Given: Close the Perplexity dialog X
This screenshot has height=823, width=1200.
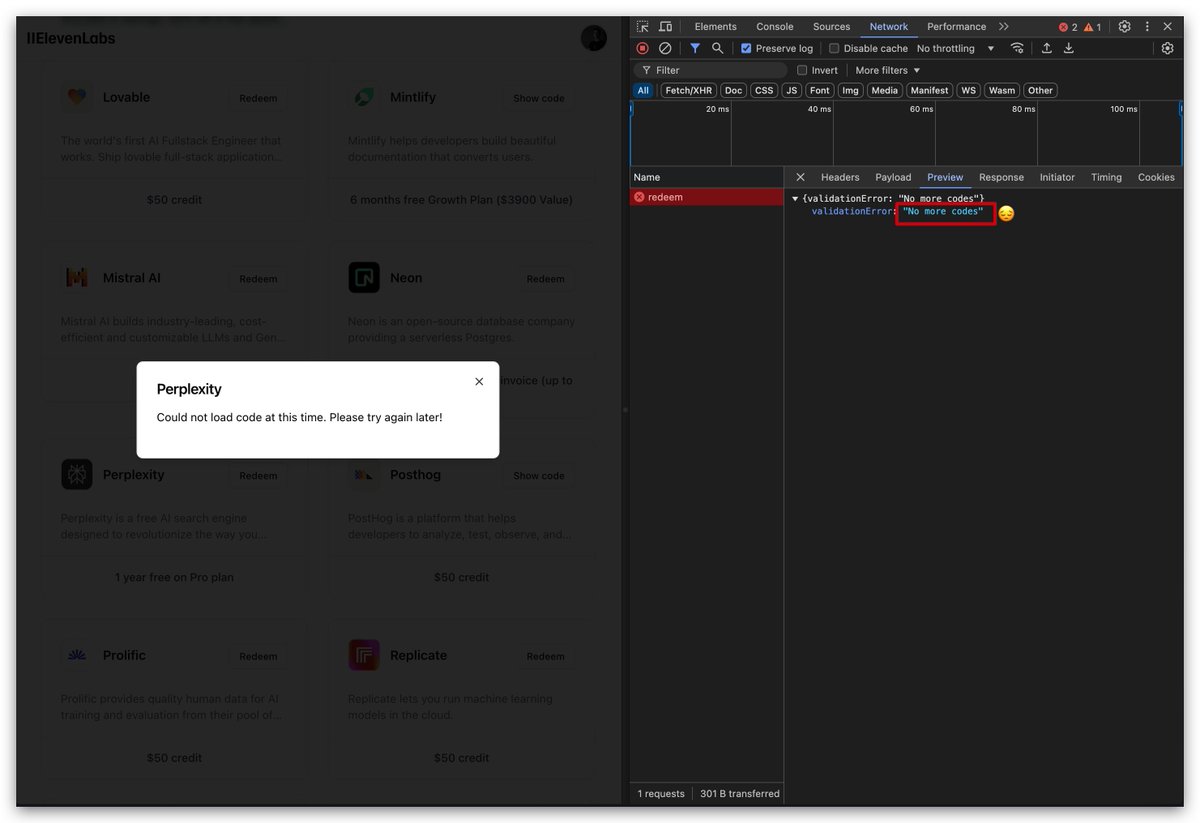Looking at the screenshot, I should [x=479, y=382].
